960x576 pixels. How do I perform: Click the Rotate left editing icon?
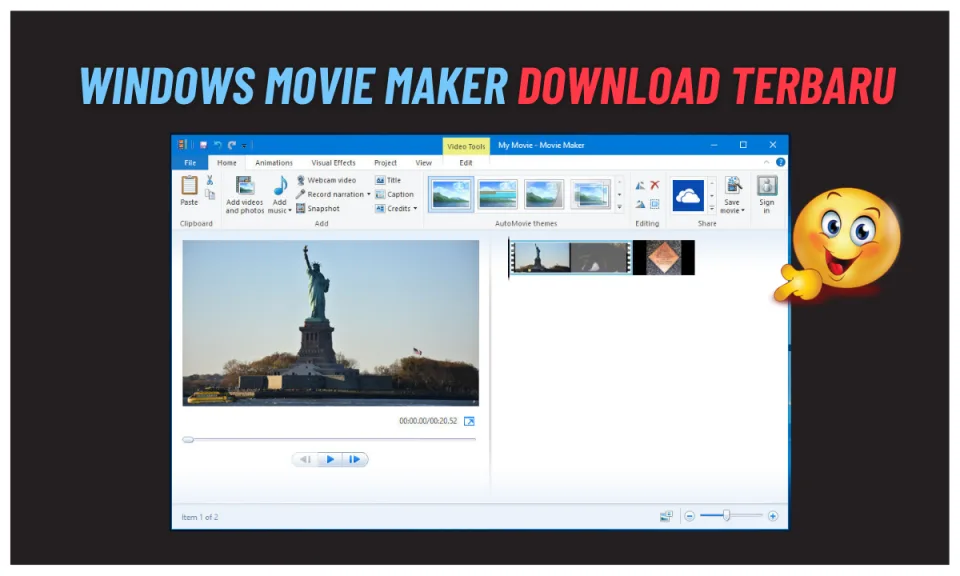640,185
